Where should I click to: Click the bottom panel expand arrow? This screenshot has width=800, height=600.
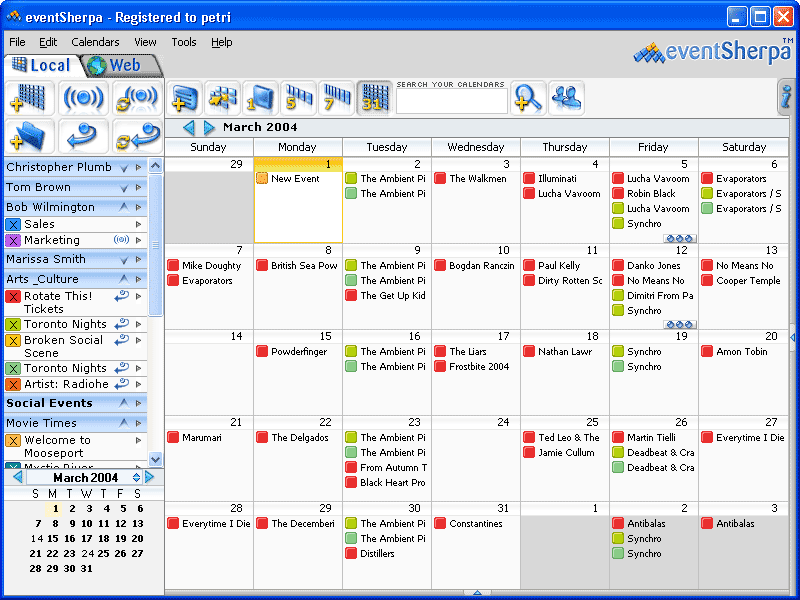click(477, 593)
